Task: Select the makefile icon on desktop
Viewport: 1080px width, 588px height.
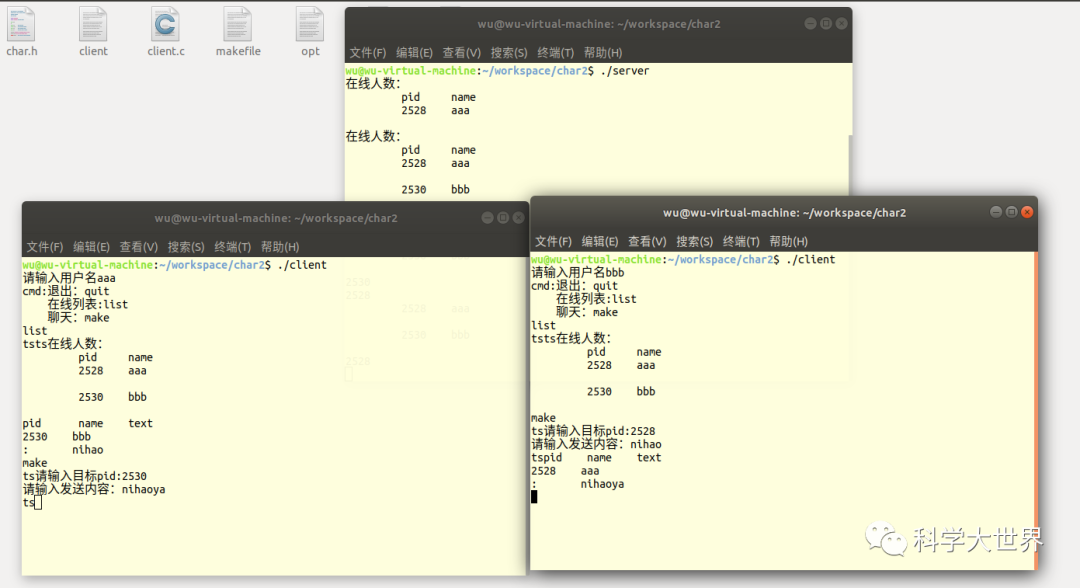Action: tap(238, 25)
